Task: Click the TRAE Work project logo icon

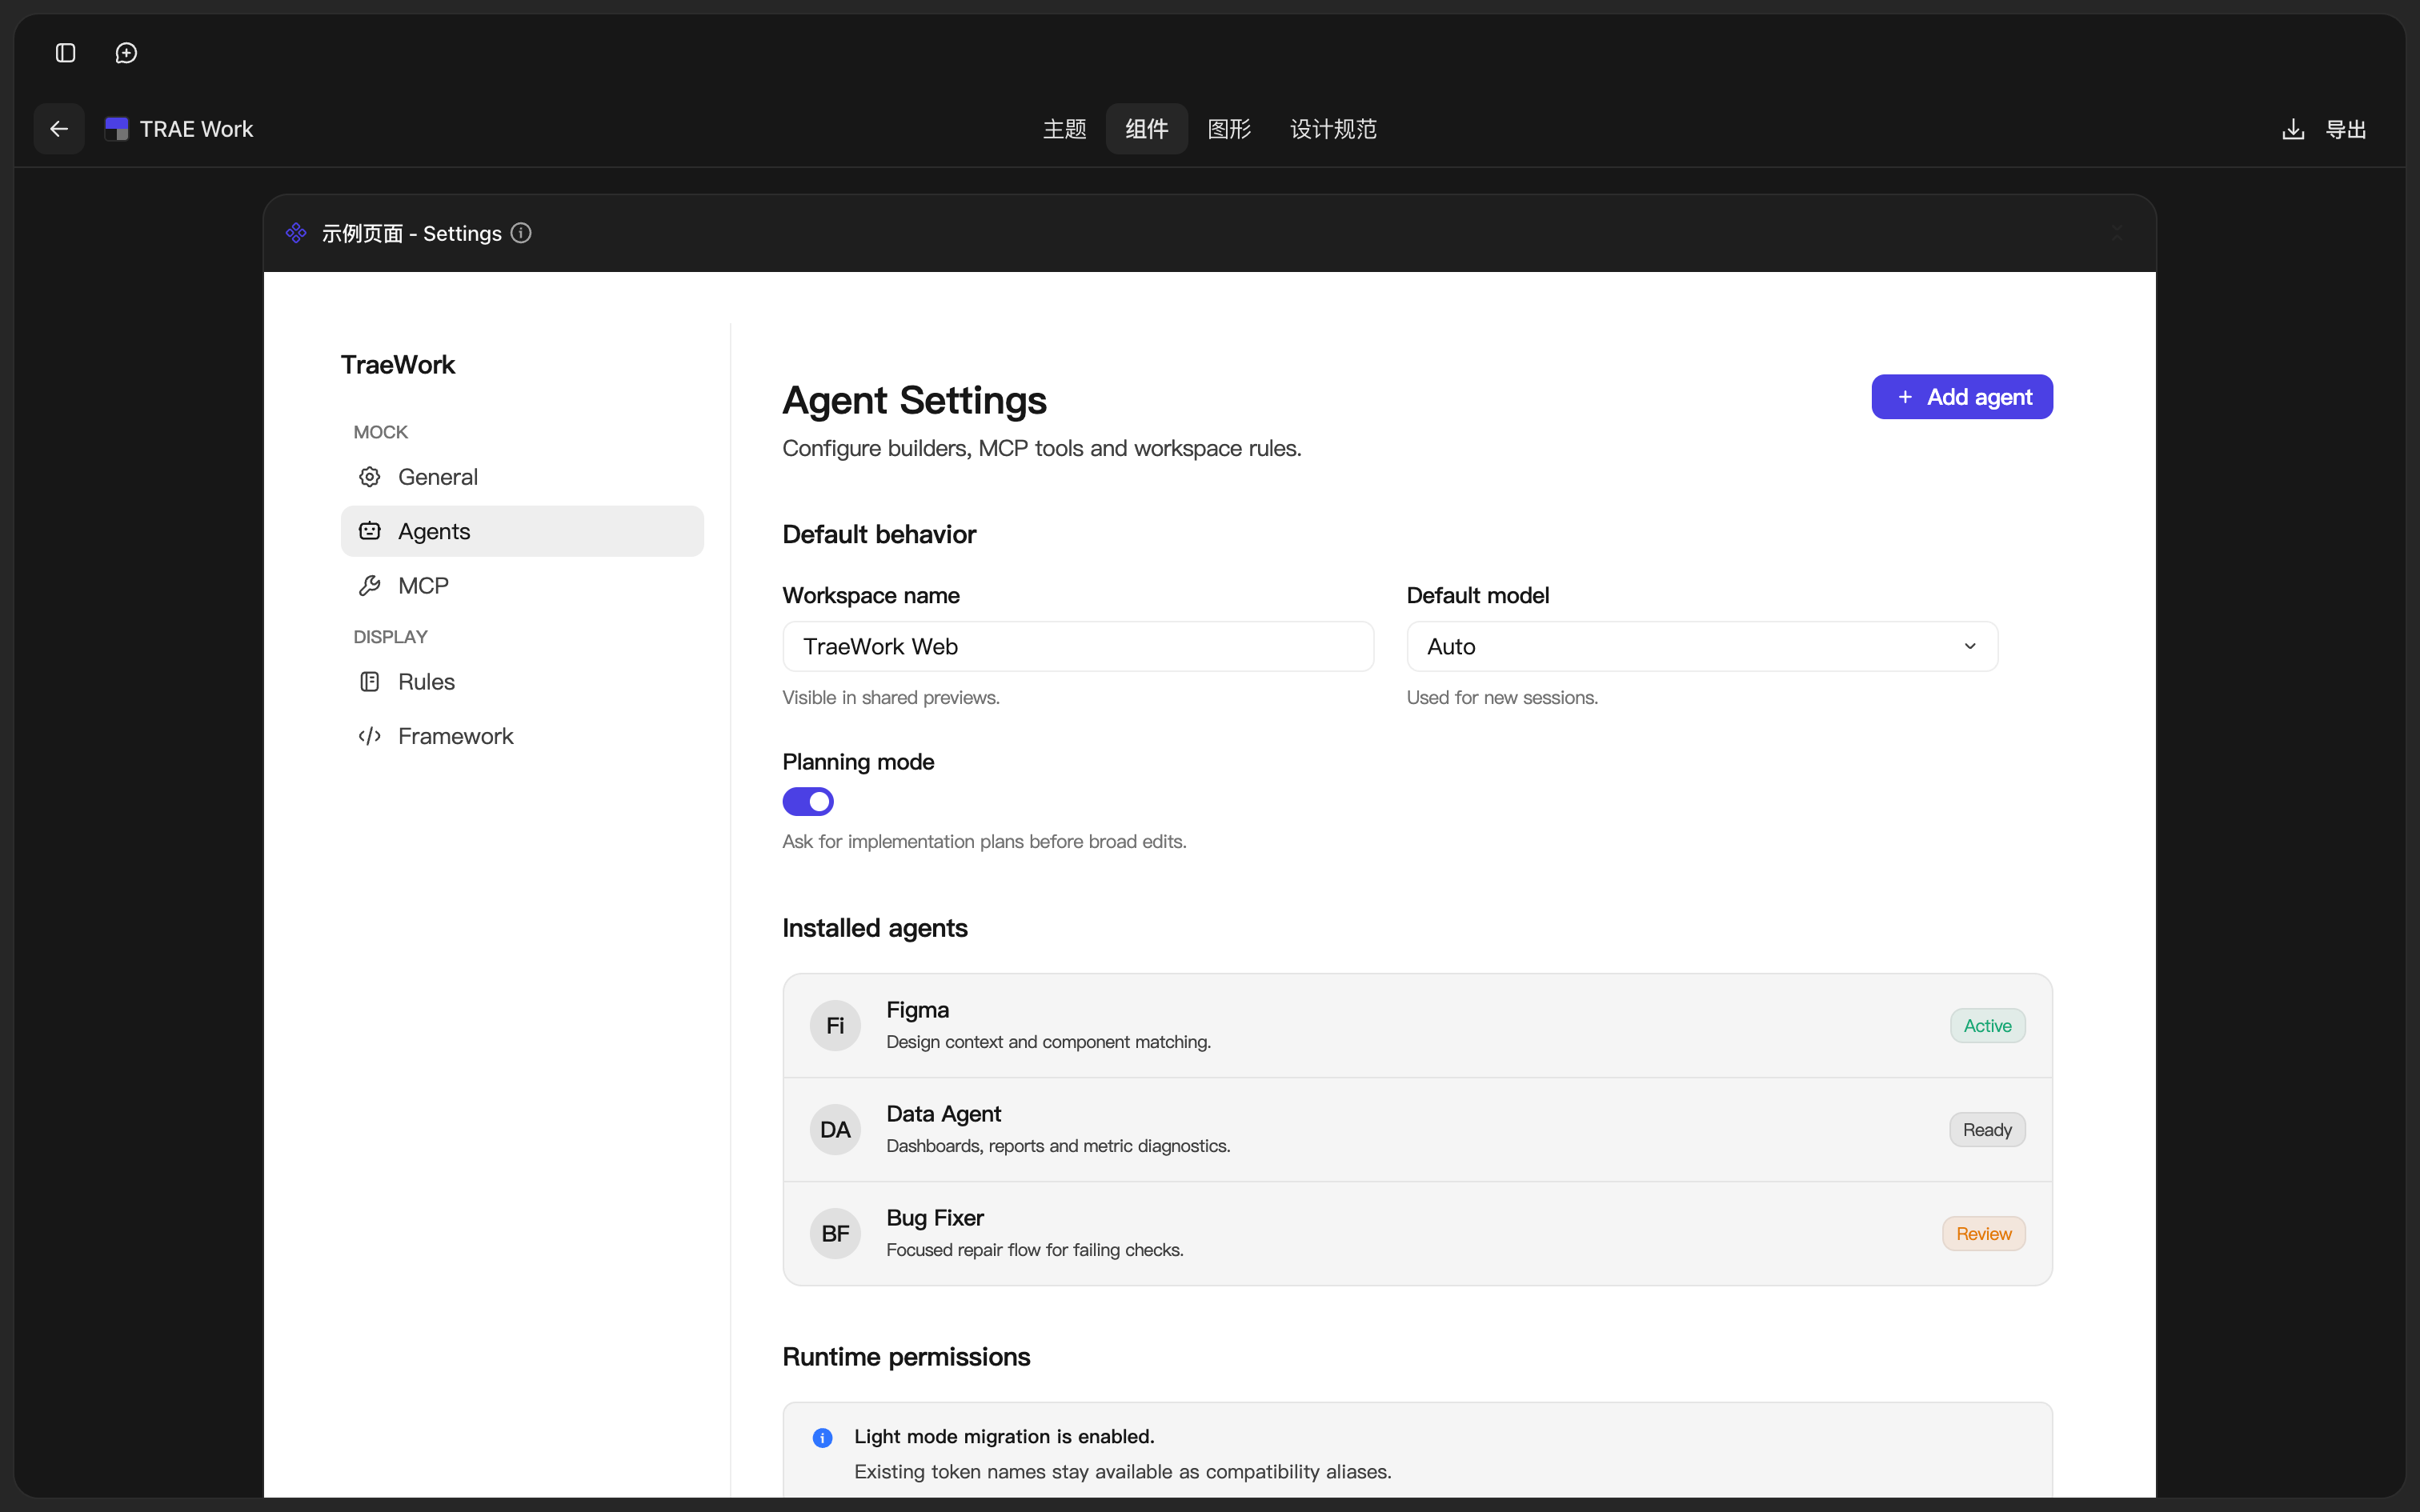Action: 116,129
